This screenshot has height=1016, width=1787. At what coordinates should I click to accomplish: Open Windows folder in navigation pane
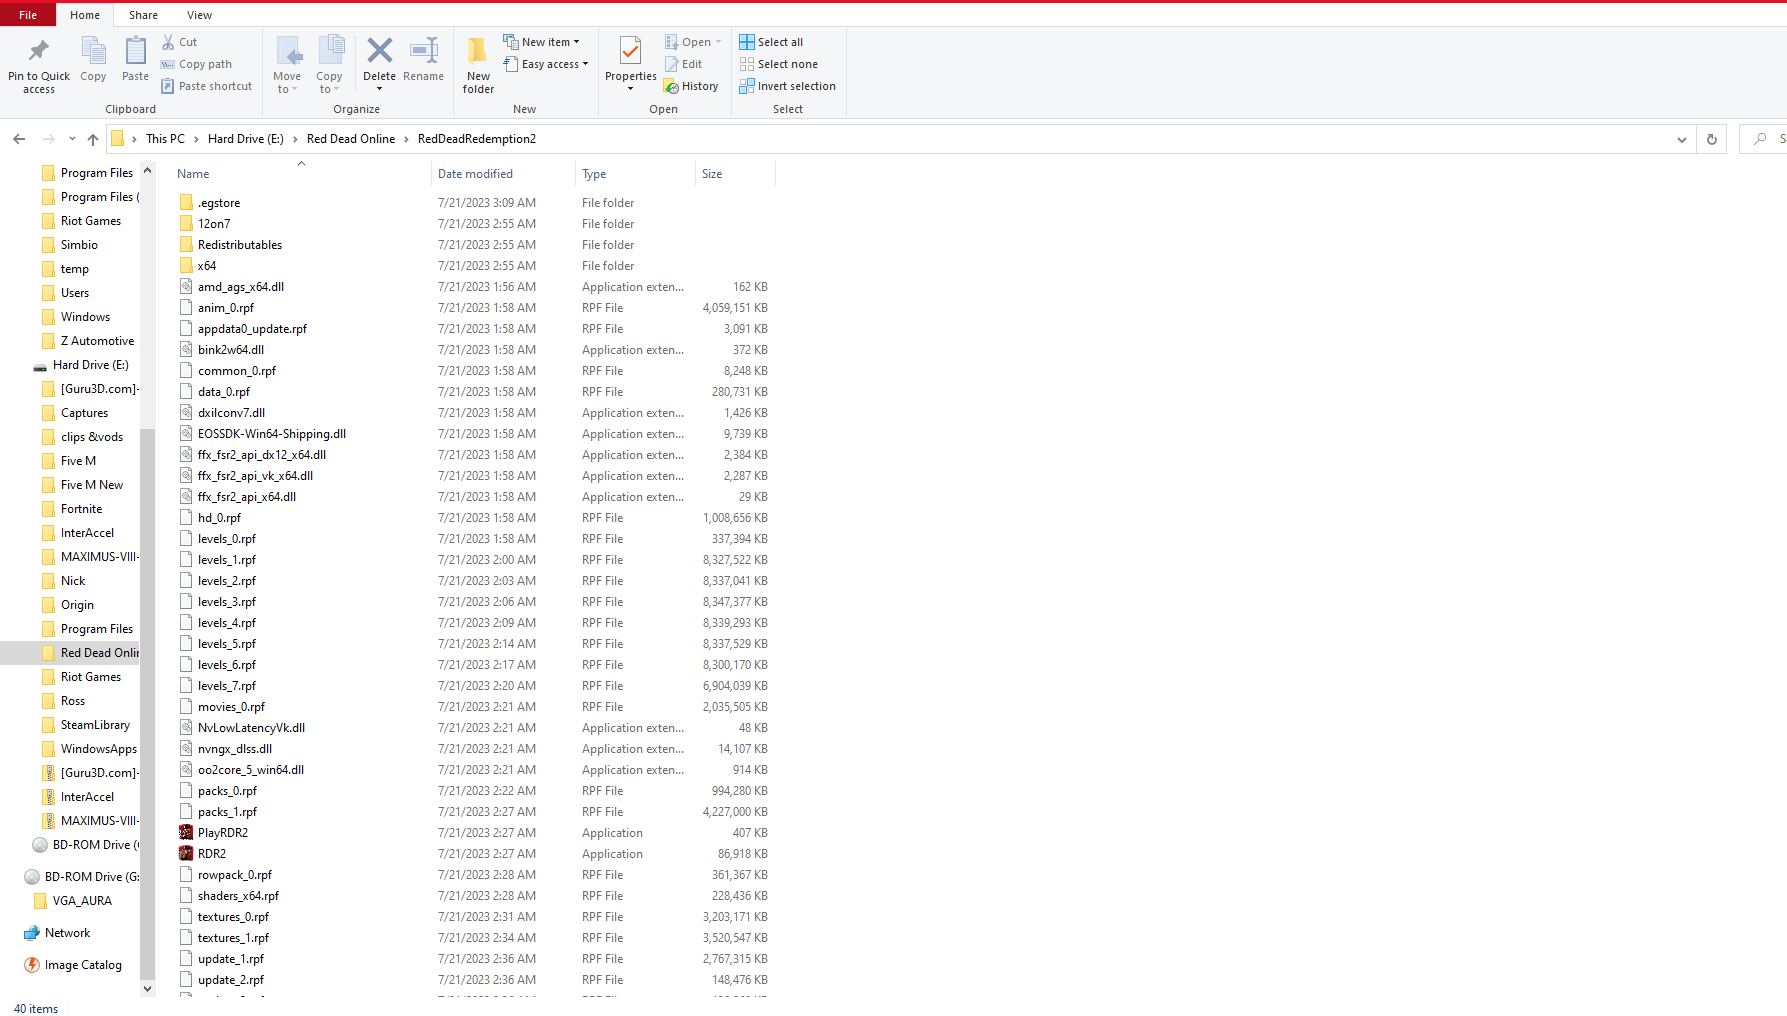(x=85, y=317)
